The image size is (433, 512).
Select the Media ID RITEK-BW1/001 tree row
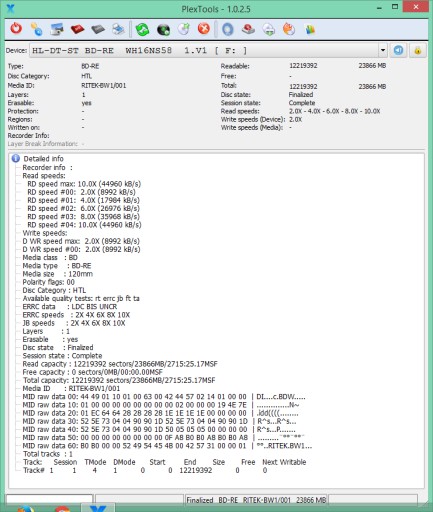71,389
